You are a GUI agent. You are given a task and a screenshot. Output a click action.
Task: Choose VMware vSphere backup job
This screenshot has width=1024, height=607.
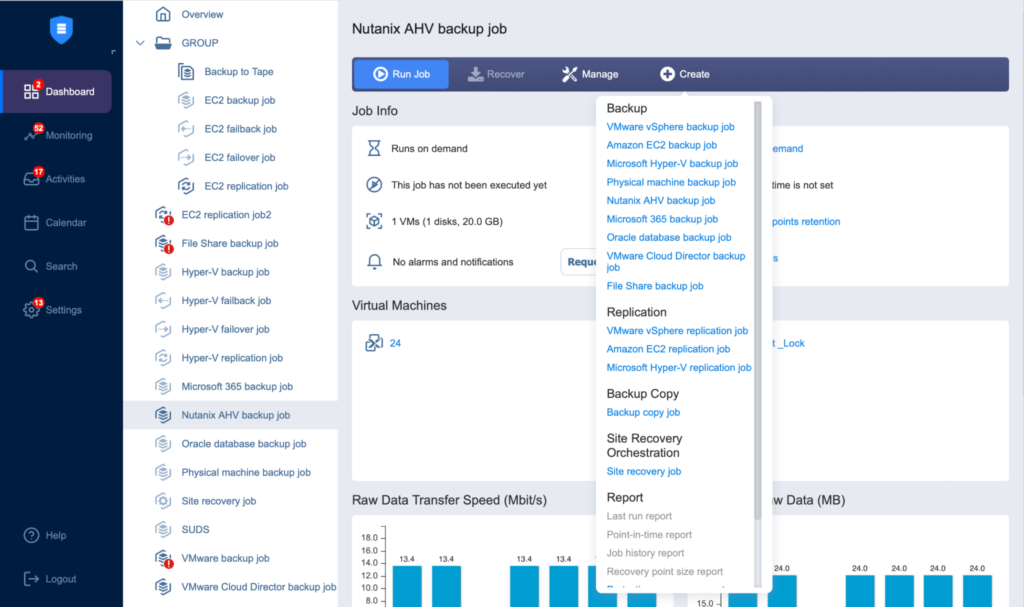pos(670,127)
